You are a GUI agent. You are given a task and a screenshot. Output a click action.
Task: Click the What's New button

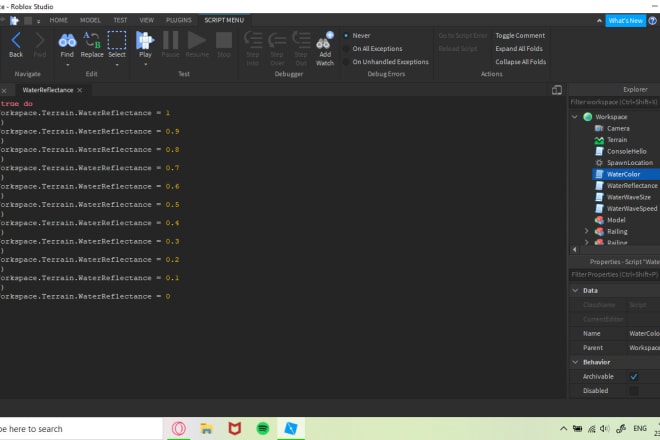pos(625,21)
